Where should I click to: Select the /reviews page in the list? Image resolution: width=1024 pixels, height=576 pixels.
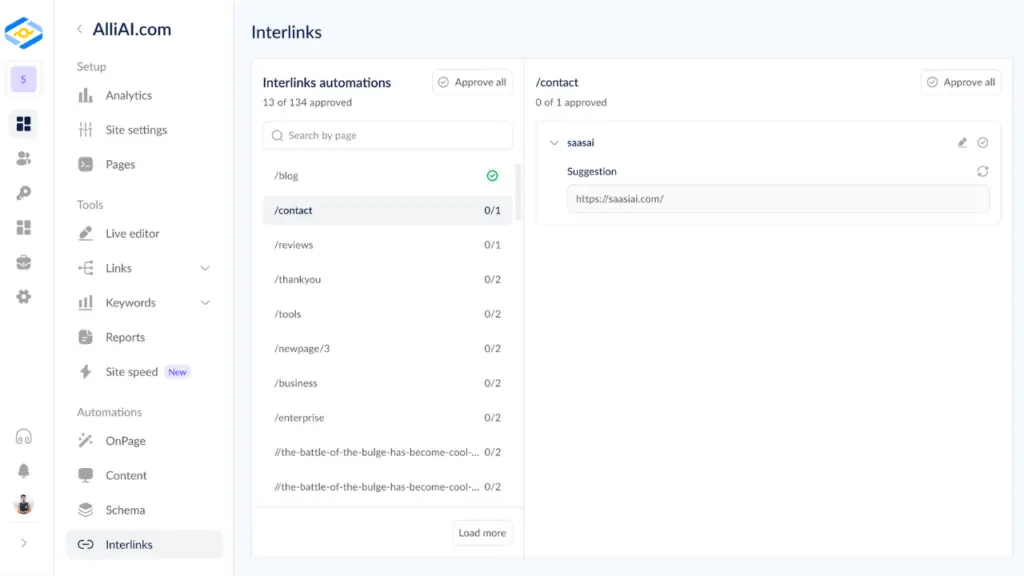pyautogui.click(x=294, y=245)
